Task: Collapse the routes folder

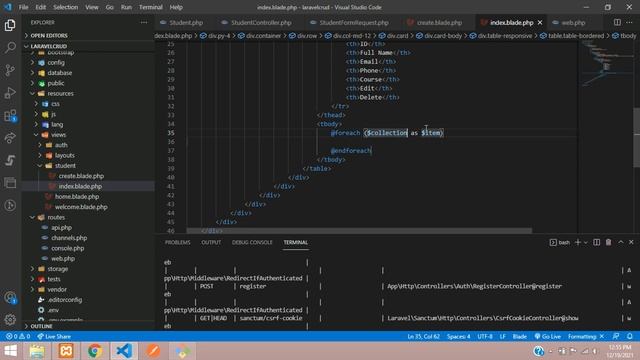Action: click(x=88, y=217)
